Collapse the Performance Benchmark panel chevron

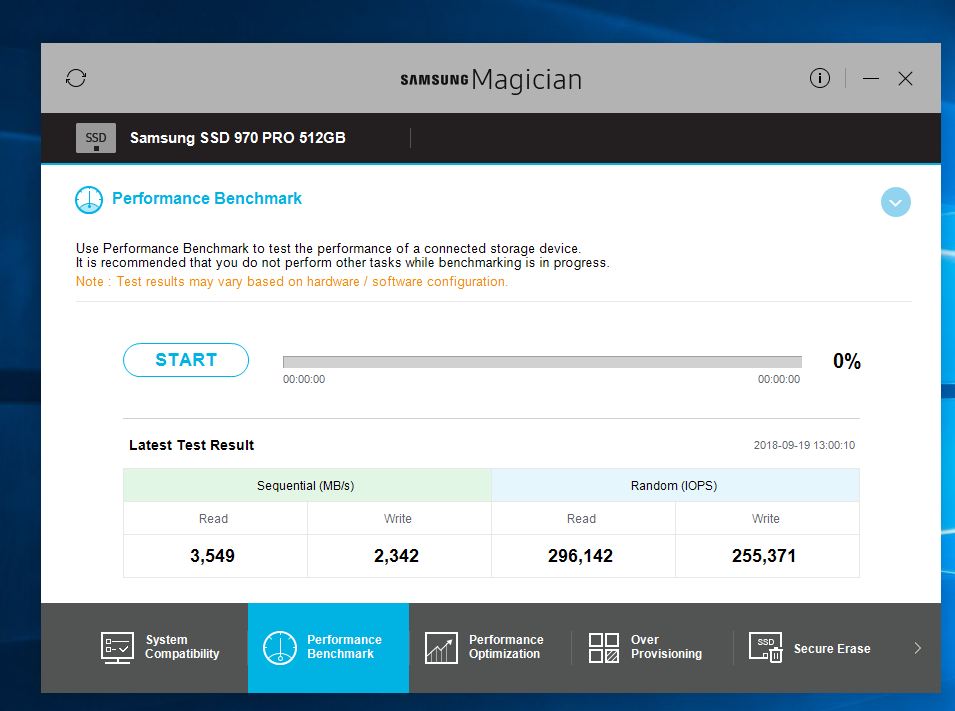click(895, 202)
